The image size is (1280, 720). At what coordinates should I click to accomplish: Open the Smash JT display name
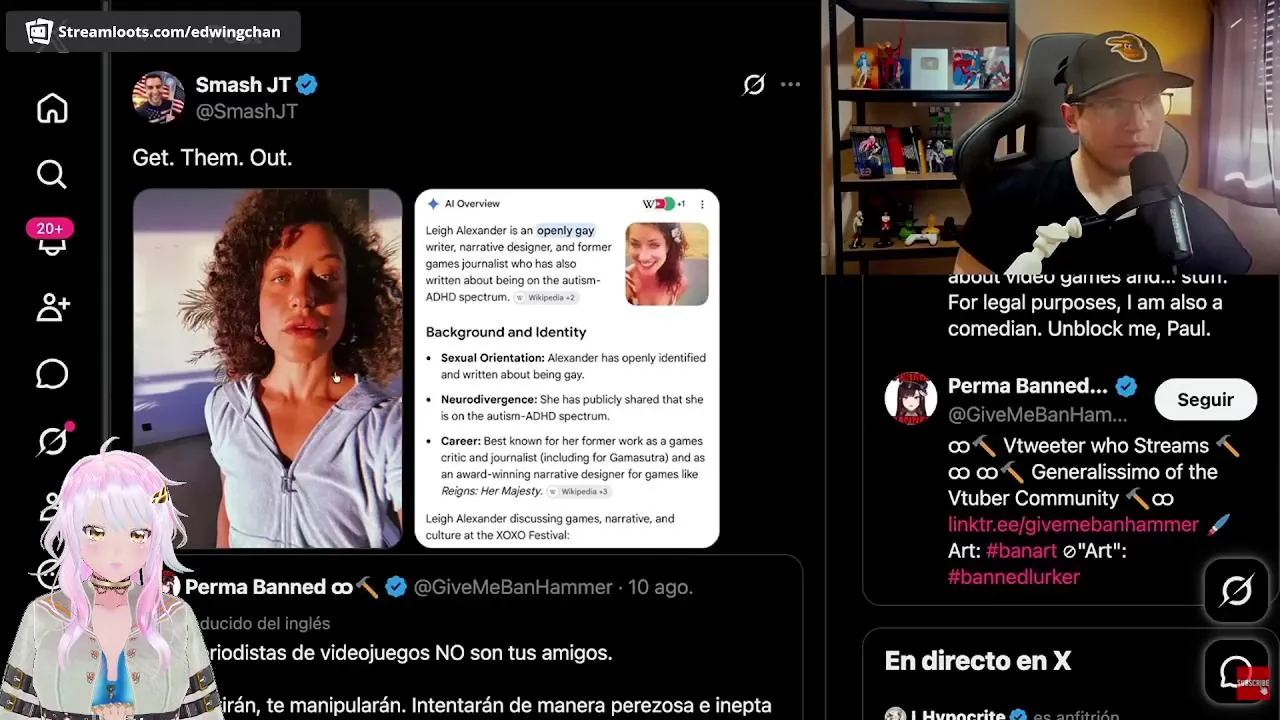click(243, 85)
